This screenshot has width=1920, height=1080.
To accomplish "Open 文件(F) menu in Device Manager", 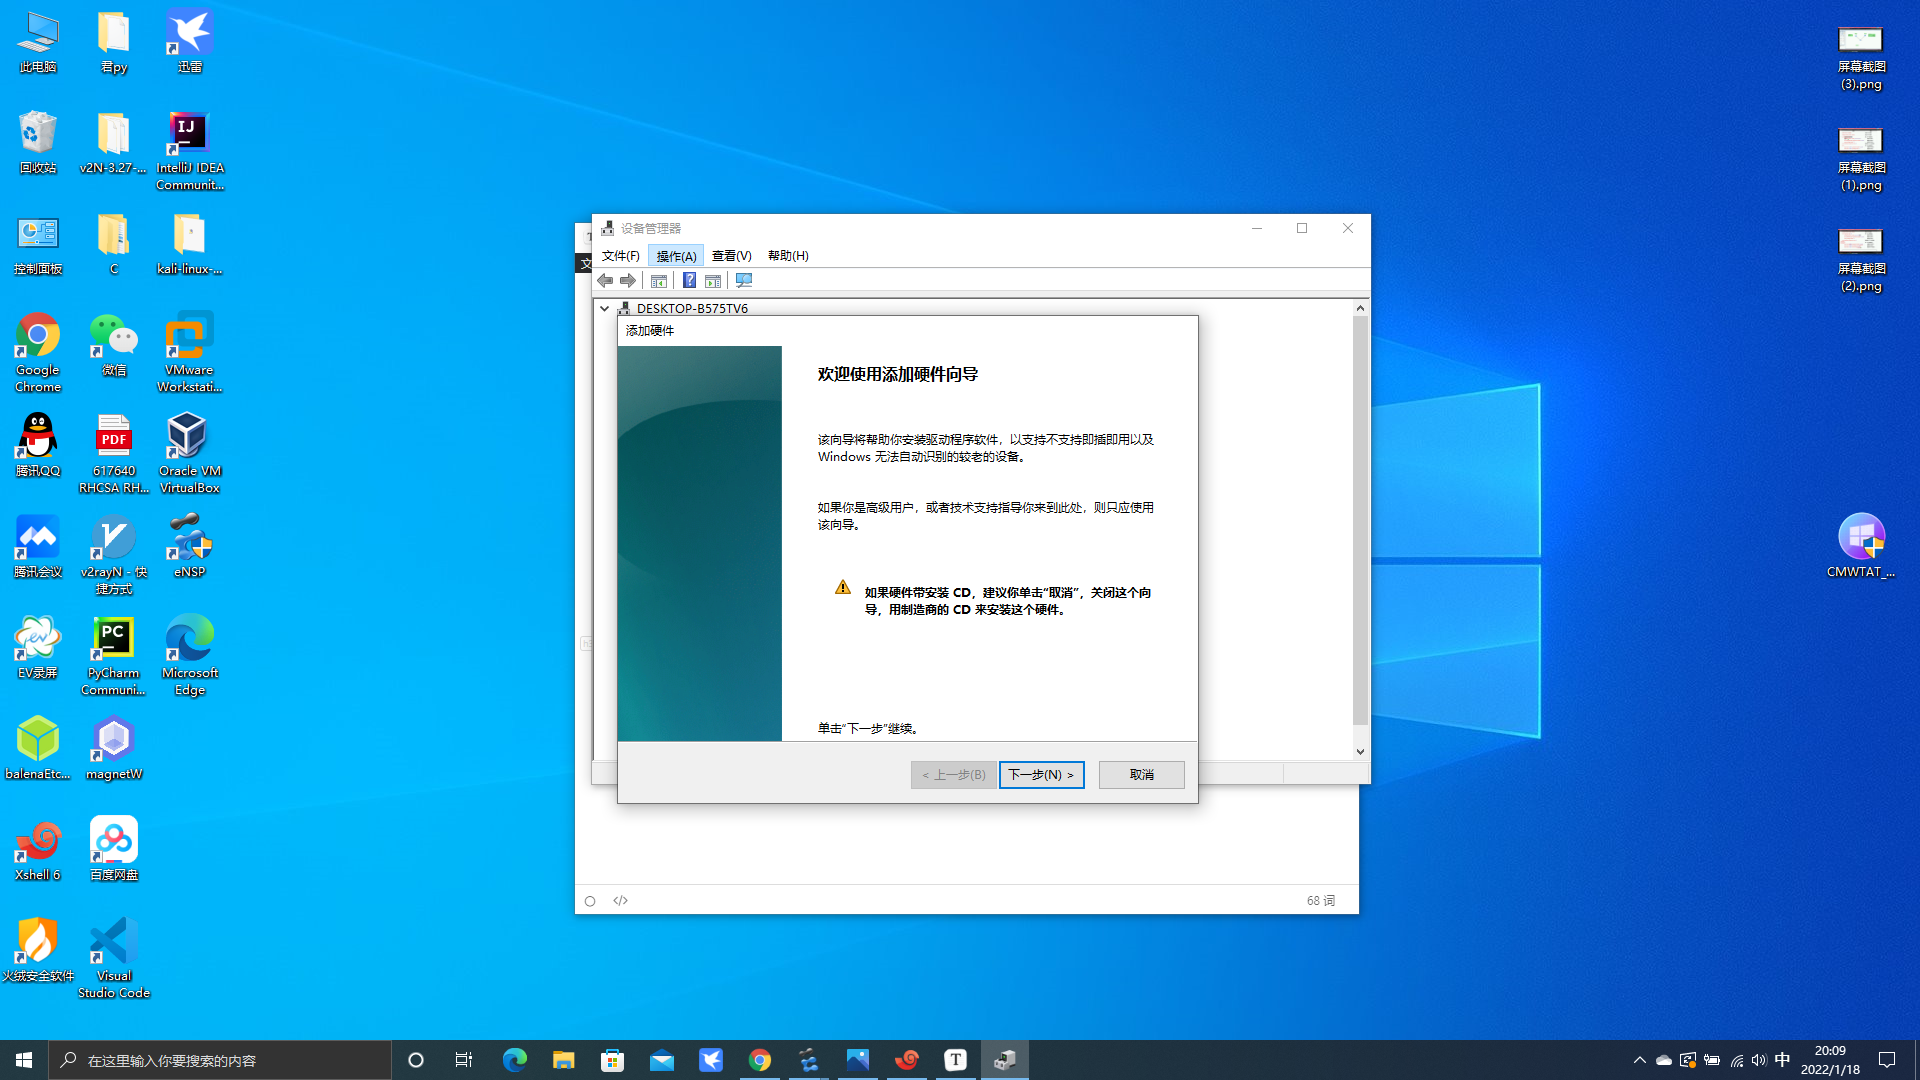I will (x=620, y=255).
